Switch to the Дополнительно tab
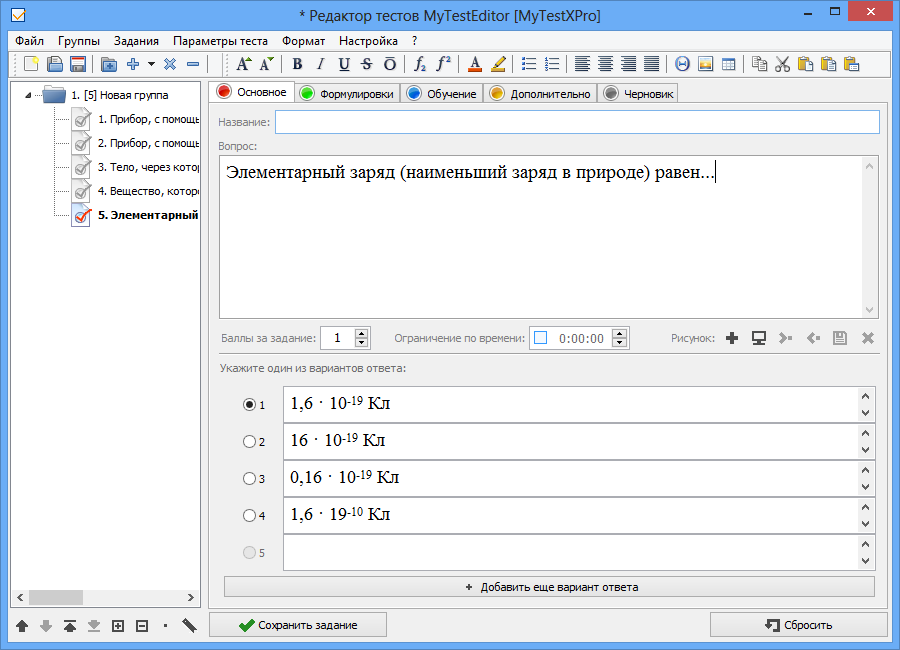This screenshot has width=900, height=650. (540, 94)
